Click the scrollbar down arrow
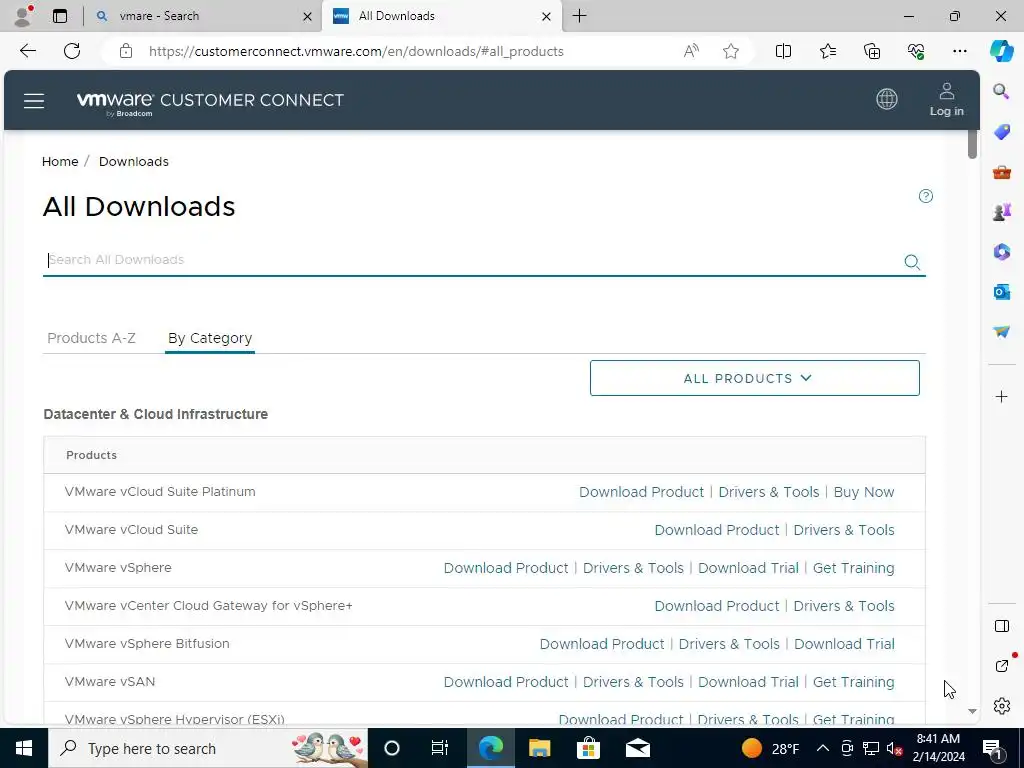The image size is (1024, 768). (972, 711)
